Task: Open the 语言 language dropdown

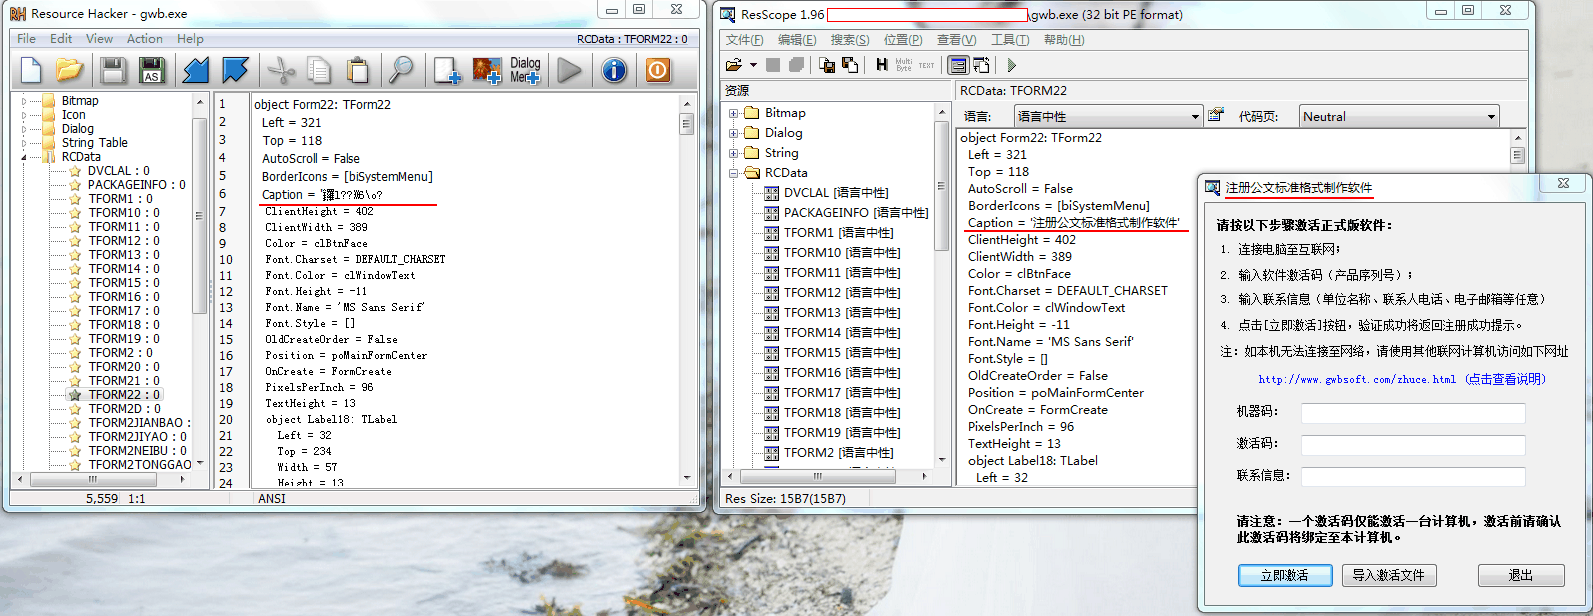Action: pos(1108,116)
